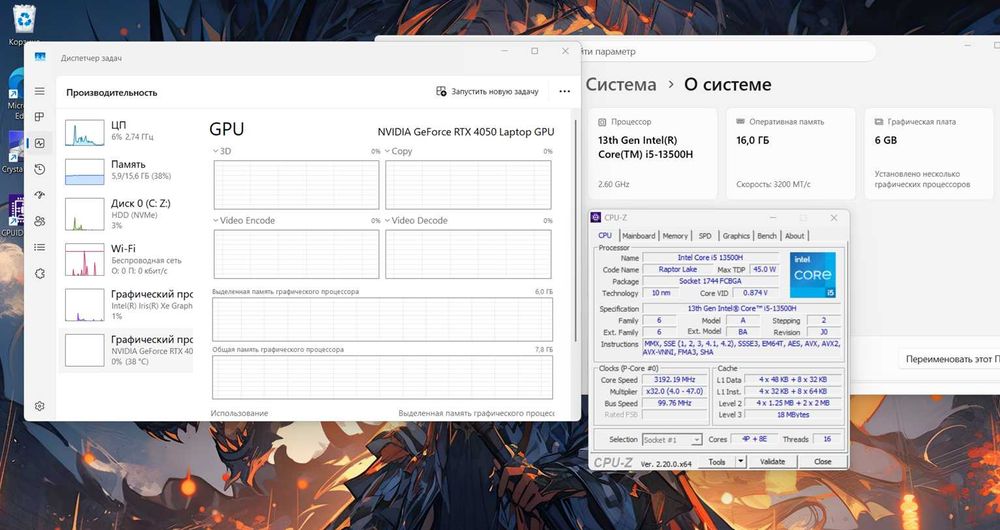Select the ЦП performance graph entry
This screenshot has height=530, width=1000.
(125, 132)
